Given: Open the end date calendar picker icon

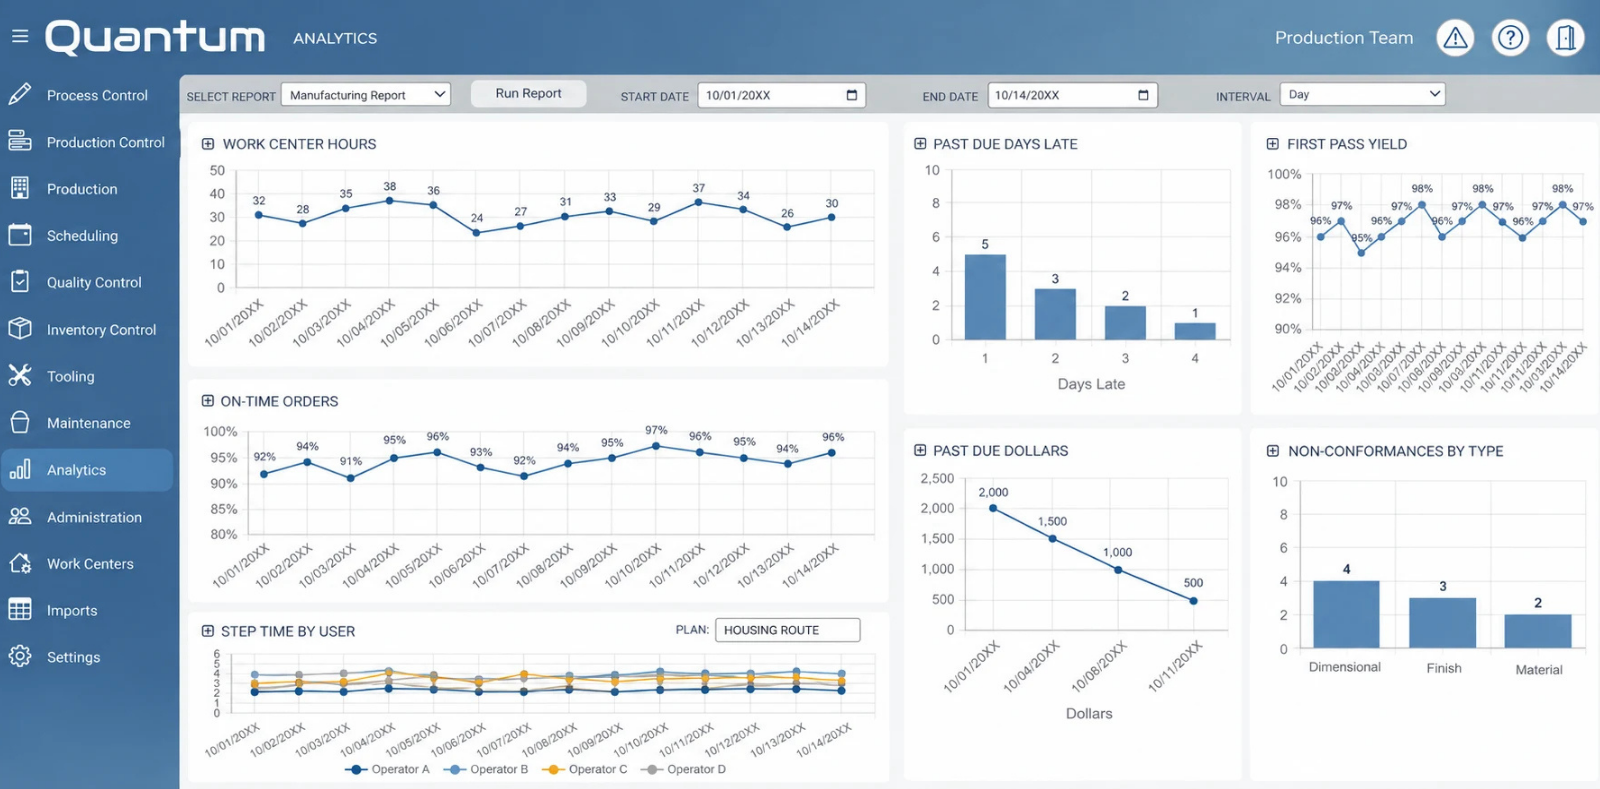Looking at the screenshot, I should 1143,95.
